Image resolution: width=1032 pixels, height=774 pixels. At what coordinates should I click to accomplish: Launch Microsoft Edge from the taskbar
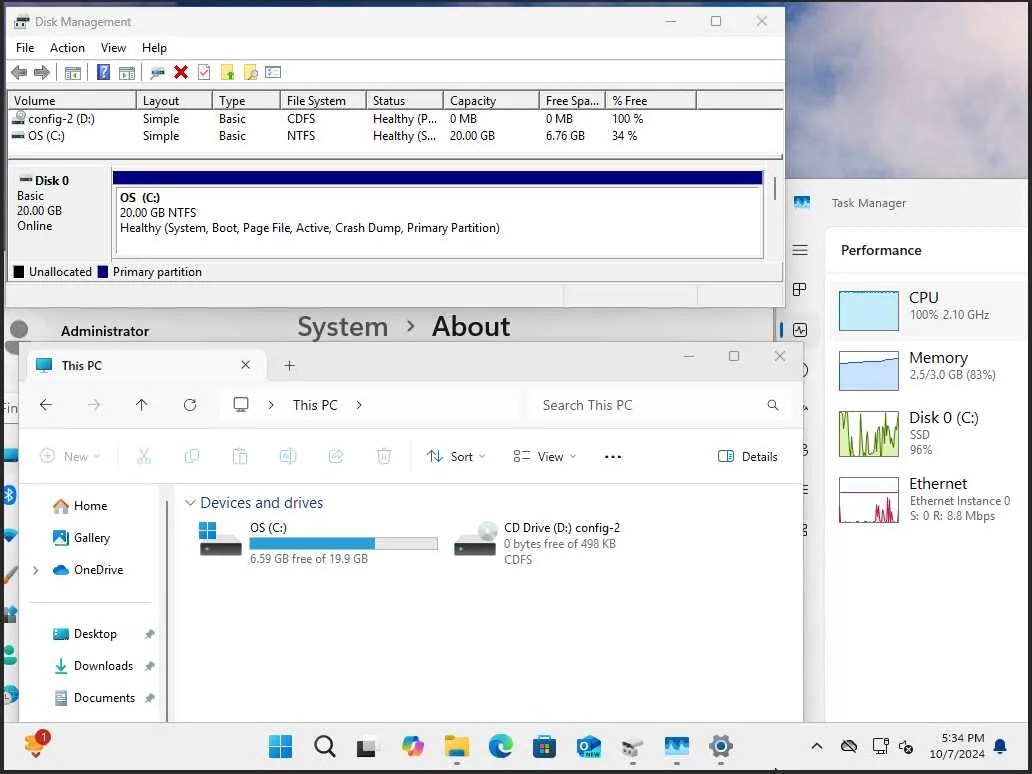500,747
